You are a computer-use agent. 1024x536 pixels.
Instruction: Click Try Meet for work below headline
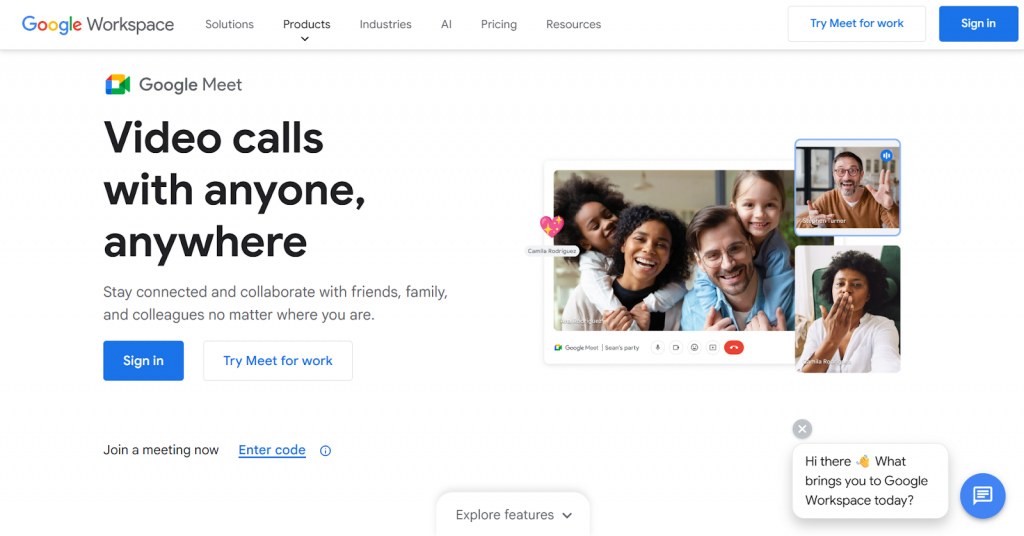(x=278, y=360)
